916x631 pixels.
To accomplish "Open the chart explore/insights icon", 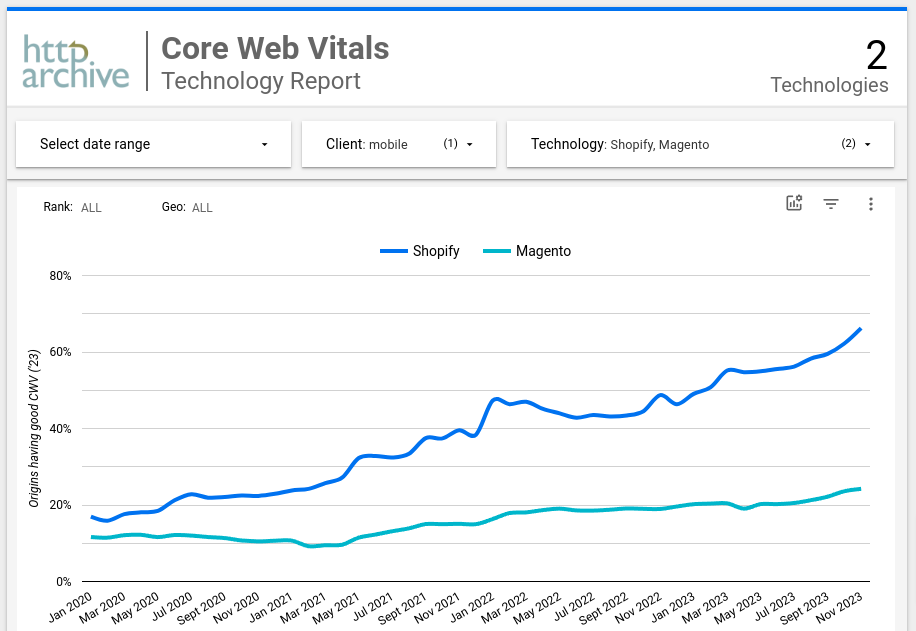I will coord(794,203).
